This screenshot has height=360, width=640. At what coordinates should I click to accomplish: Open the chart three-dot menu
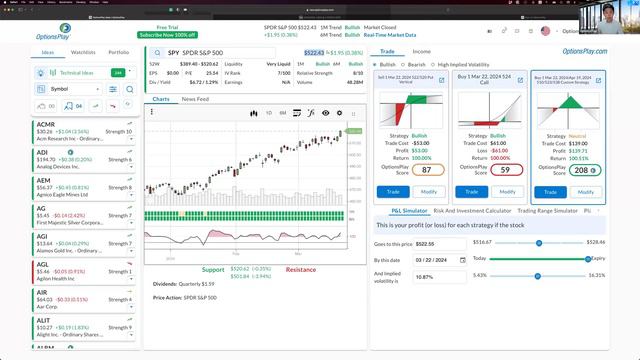tap(151, 112)
